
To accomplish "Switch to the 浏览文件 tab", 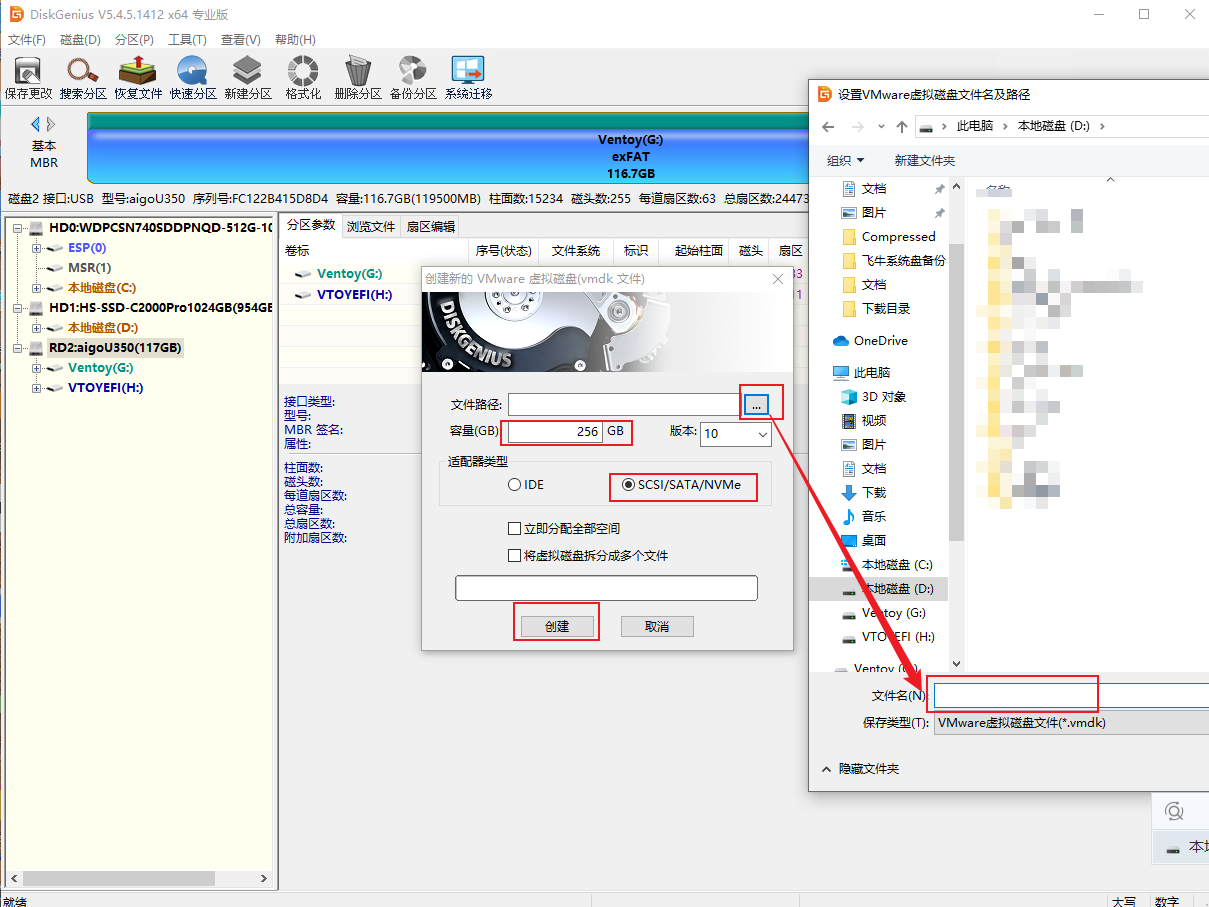I will pos(371,227).
